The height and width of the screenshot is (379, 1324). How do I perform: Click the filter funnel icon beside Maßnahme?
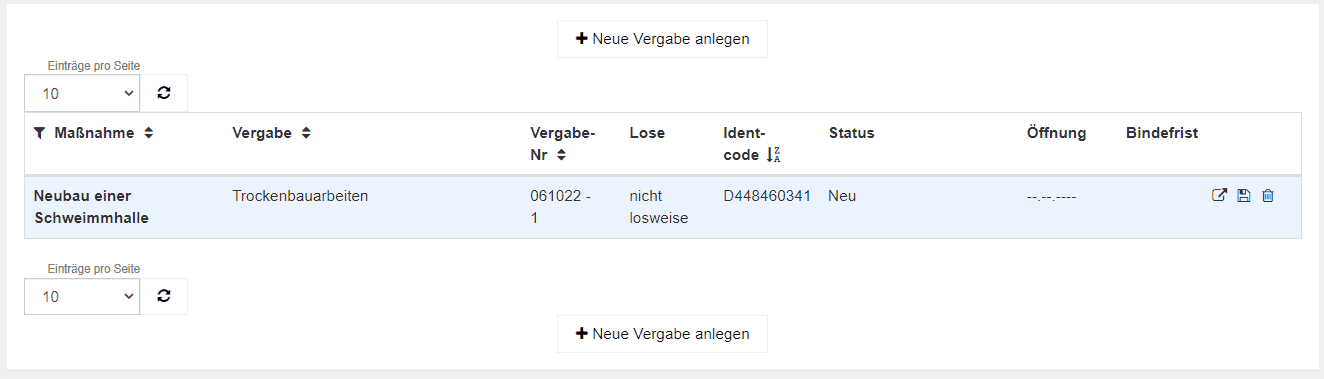(39, 133)
